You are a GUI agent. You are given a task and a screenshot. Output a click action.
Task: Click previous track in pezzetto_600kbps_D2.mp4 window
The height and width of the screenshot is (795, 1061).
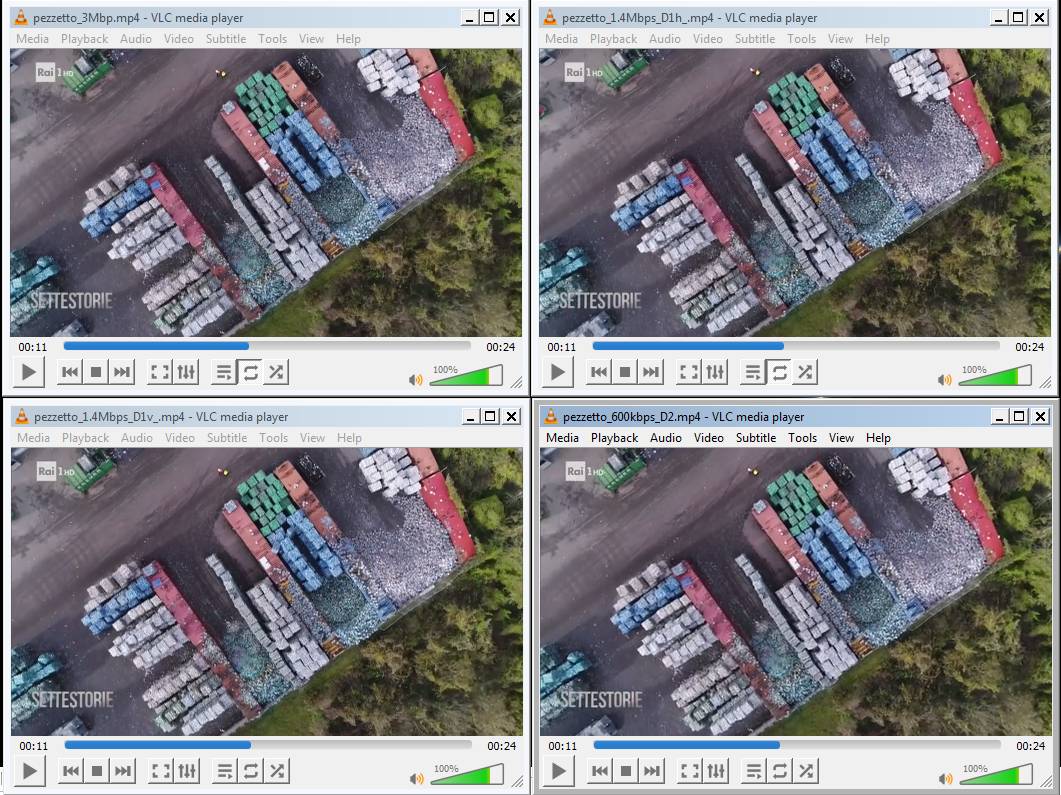click(600, 771)
